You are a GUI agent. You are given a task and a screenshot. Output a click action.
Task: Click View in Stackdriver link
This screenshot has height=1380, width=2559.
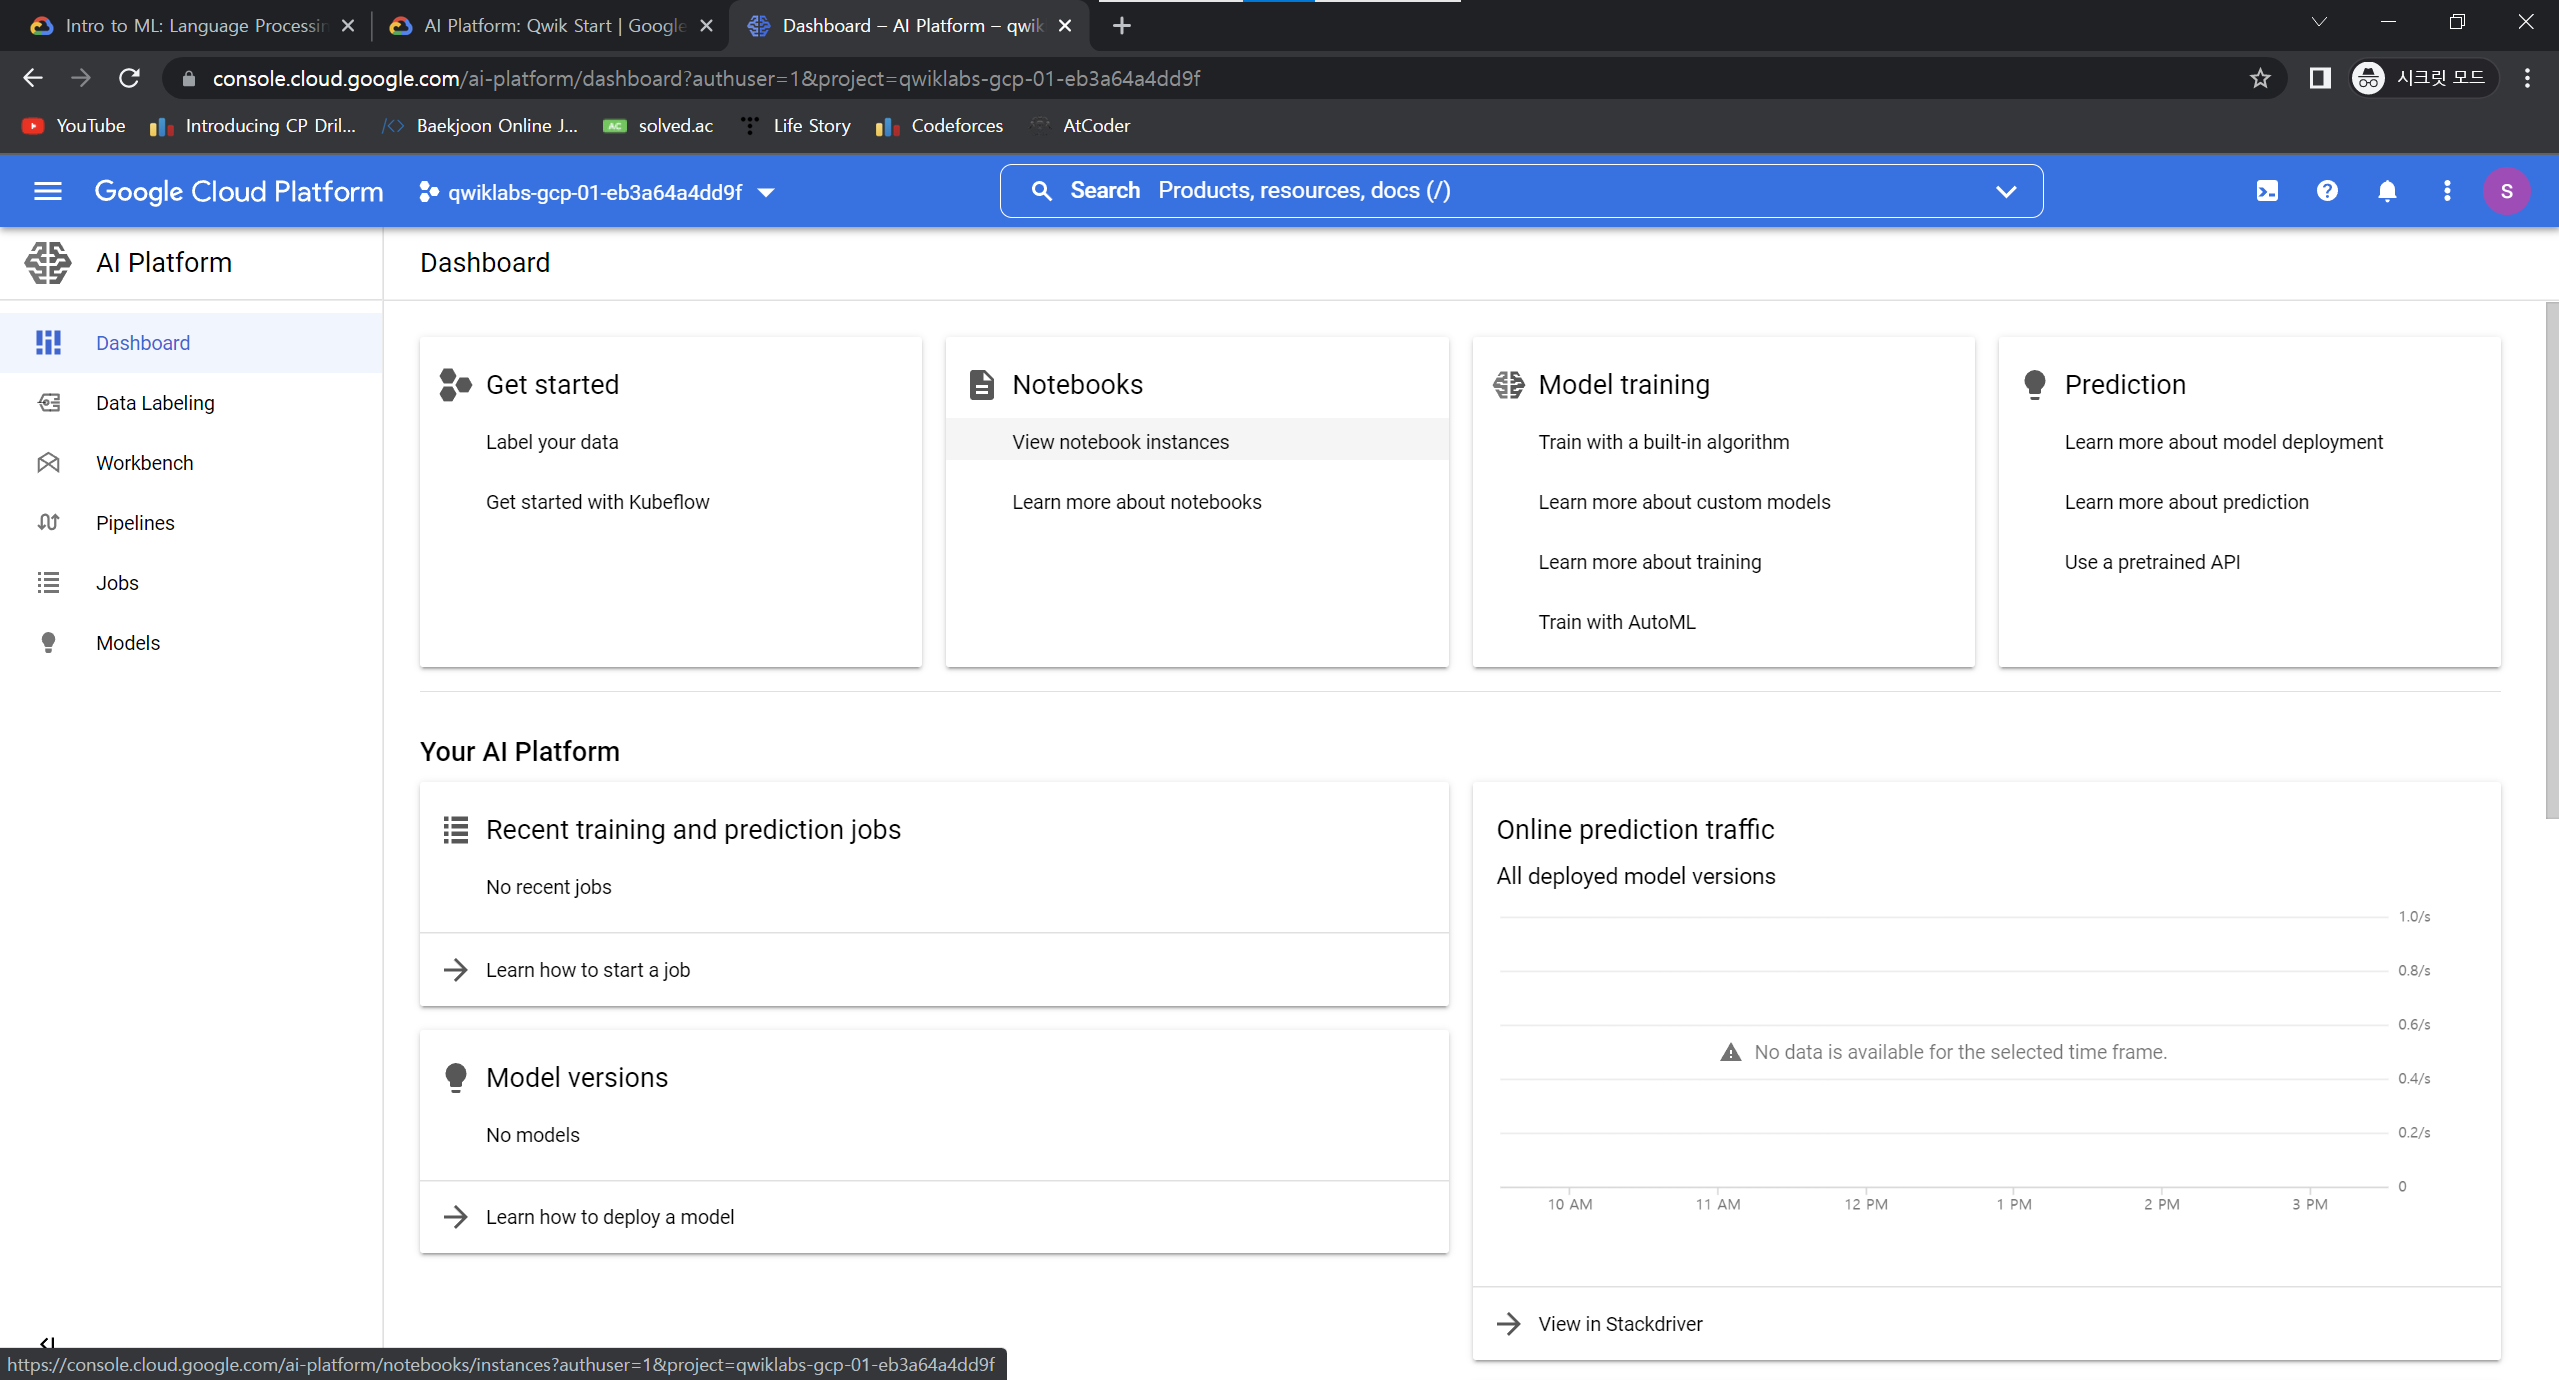(1619, 1324)
